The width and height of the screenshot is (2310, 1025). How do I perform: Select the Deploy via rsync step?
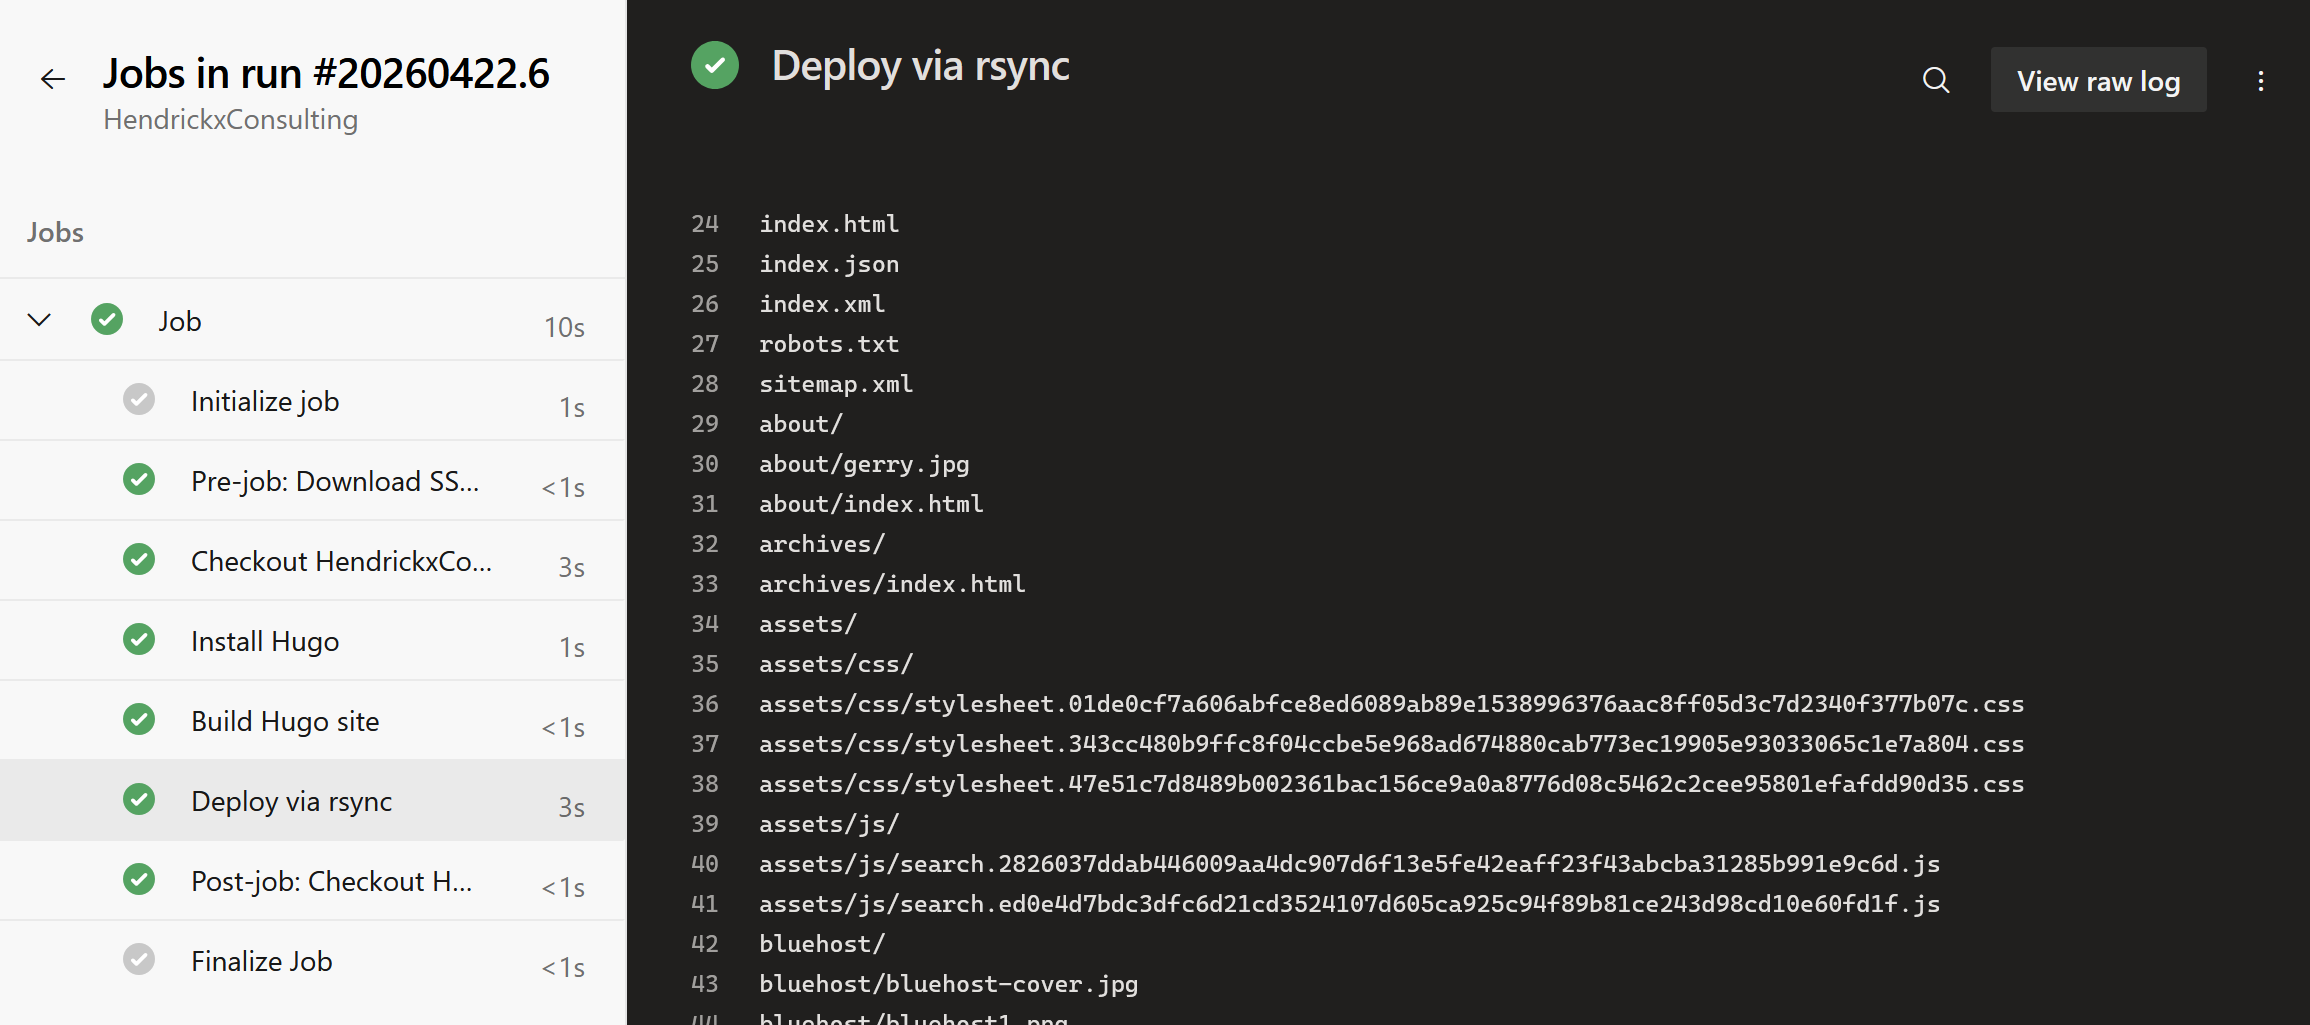point(291,801)
